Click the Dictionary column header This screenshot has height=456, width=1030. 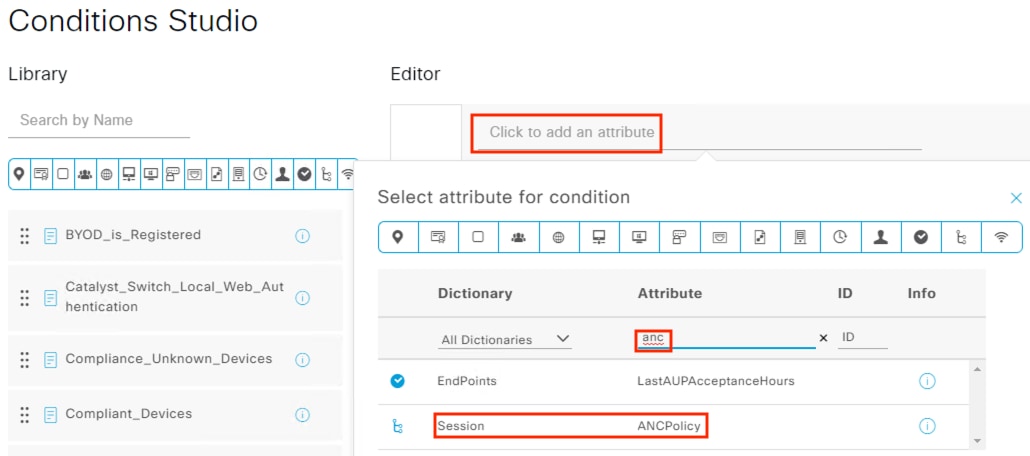click(475, 293)
